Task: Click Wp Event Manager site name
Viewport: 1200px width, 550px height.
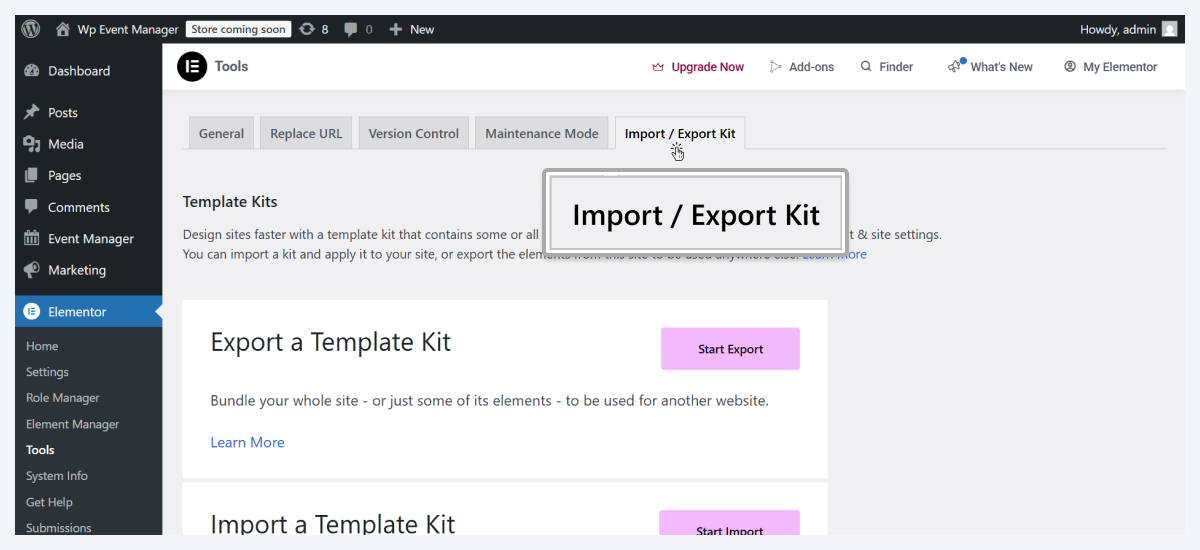Action: tap(128, 29)
